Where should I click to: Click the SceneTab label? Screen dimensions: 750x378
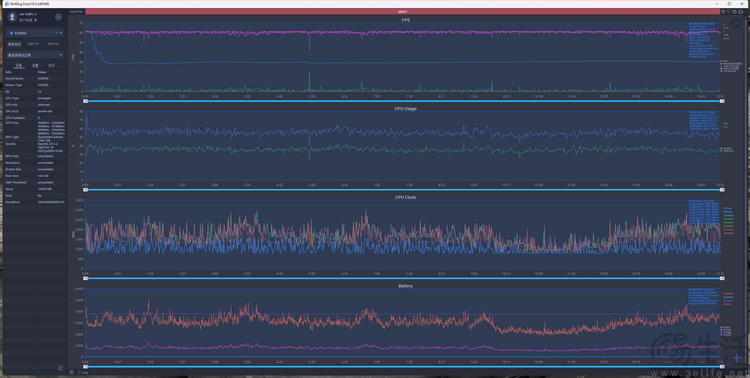click(76, 11)
